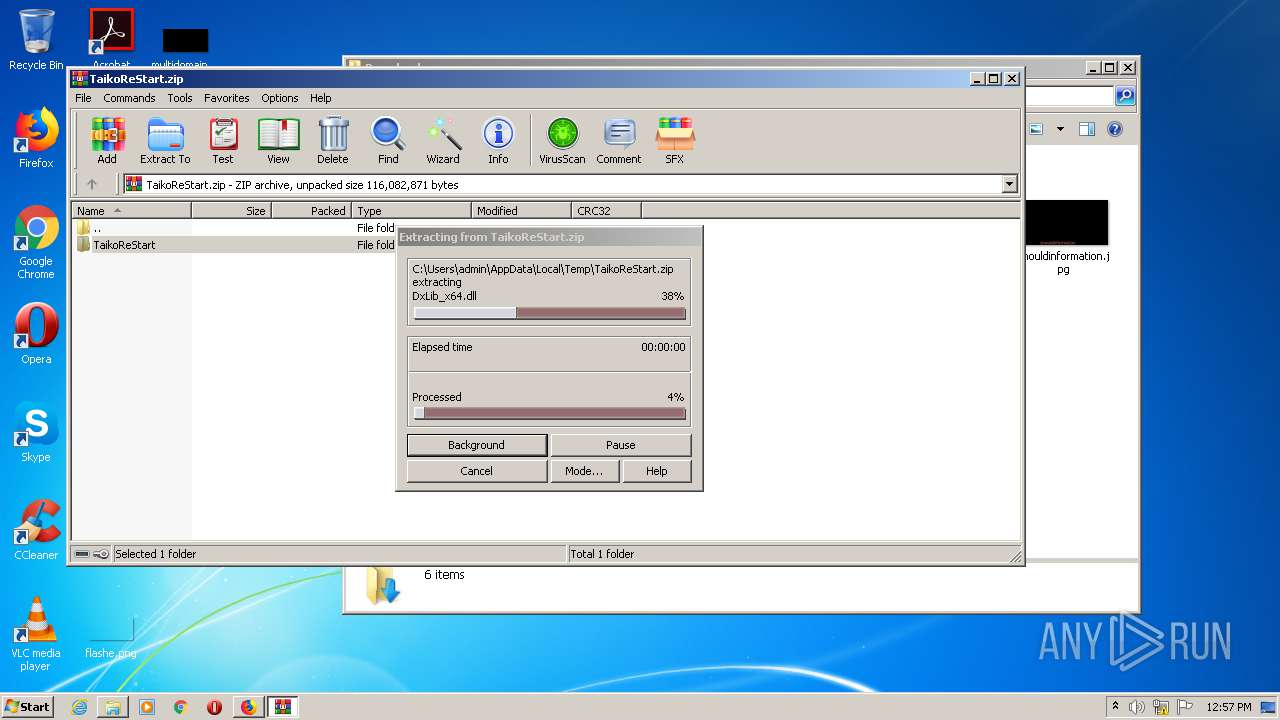Click the Mode... button
Viewport: 1280px width, 720px height.
(584, 471)
